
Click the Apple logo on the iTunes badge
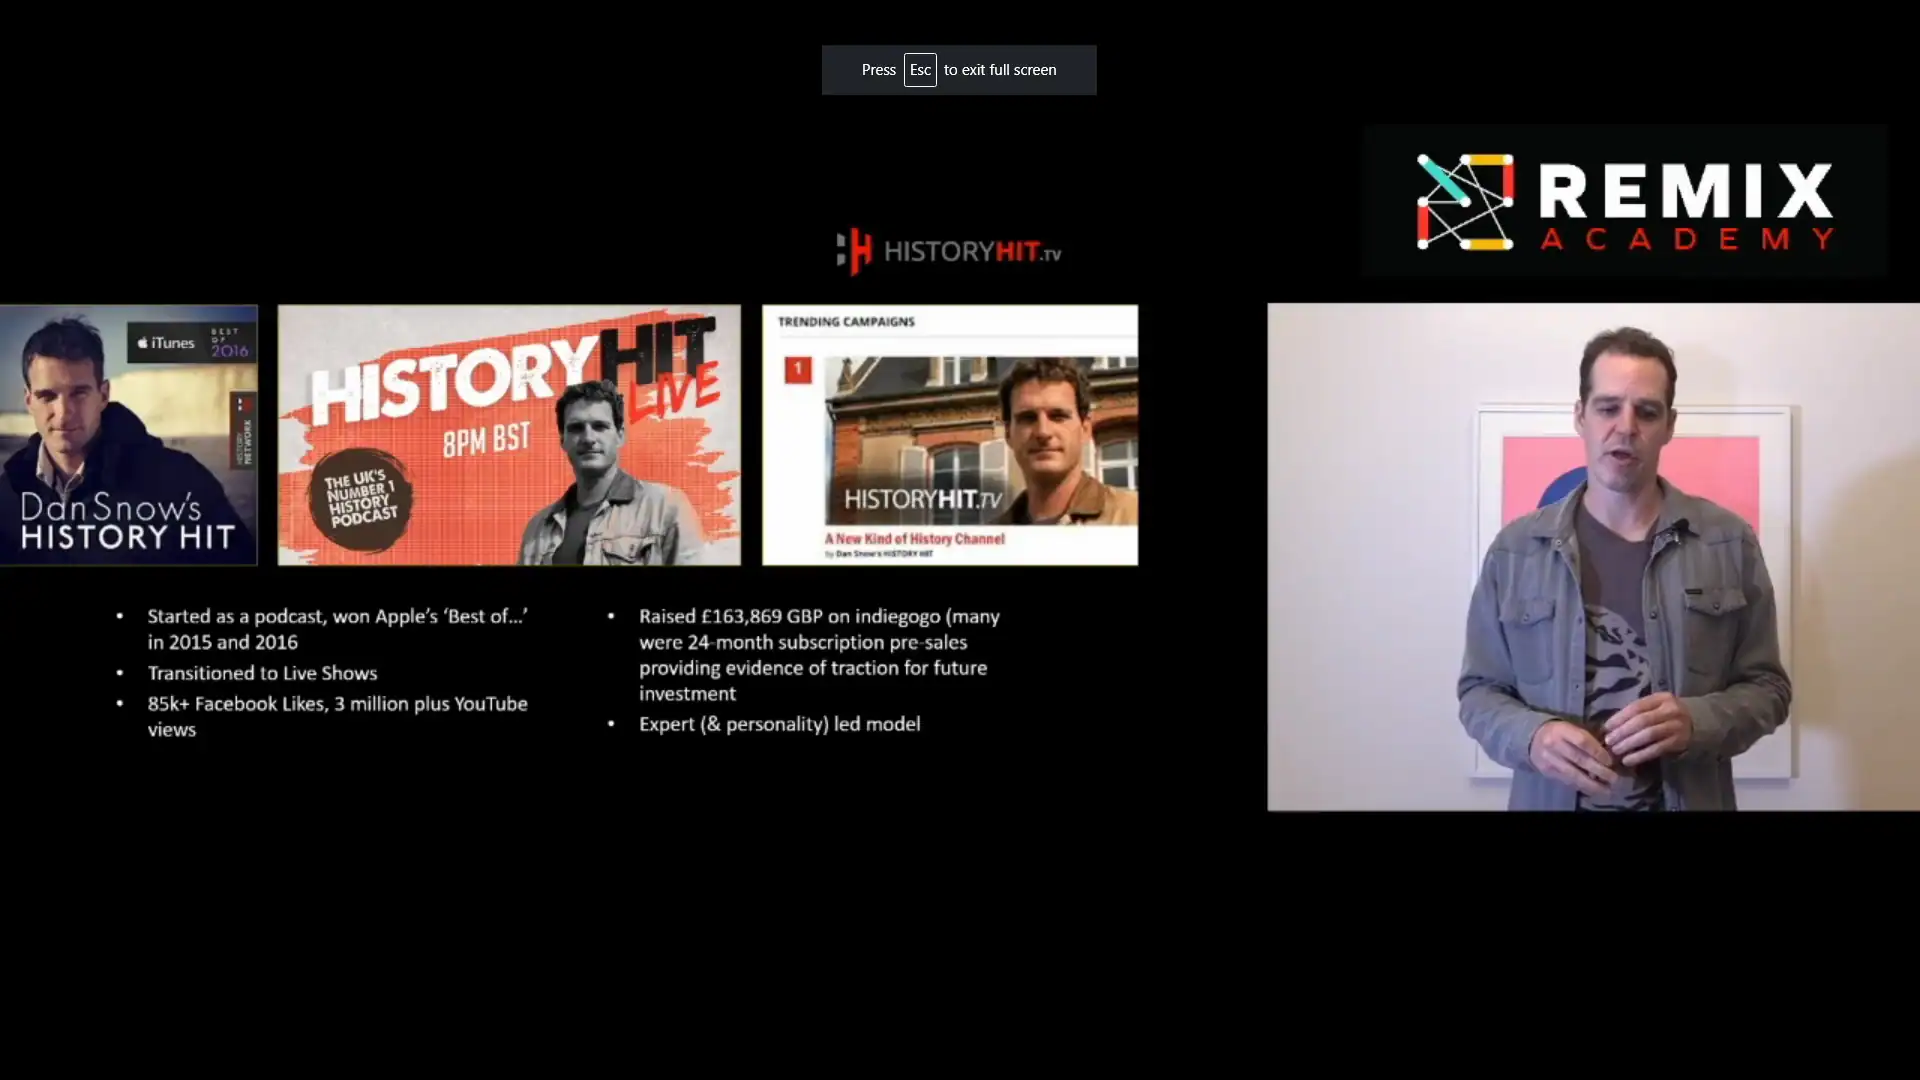pos(140,341)
